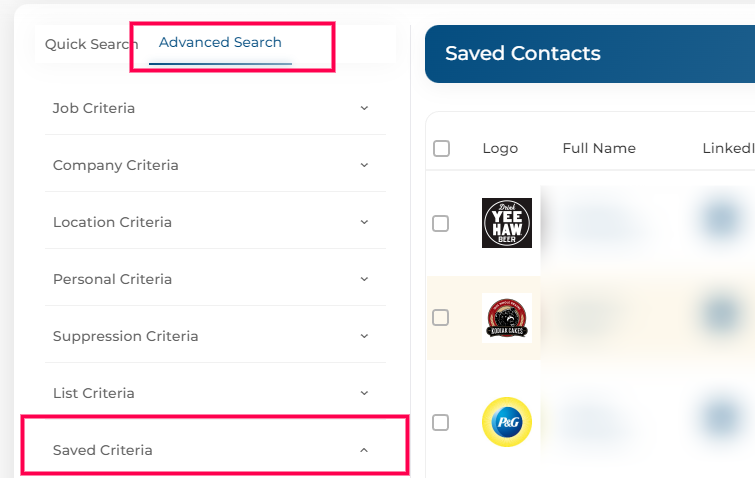Expand Personal Criteria section arrow

click(x=364, y=279)
